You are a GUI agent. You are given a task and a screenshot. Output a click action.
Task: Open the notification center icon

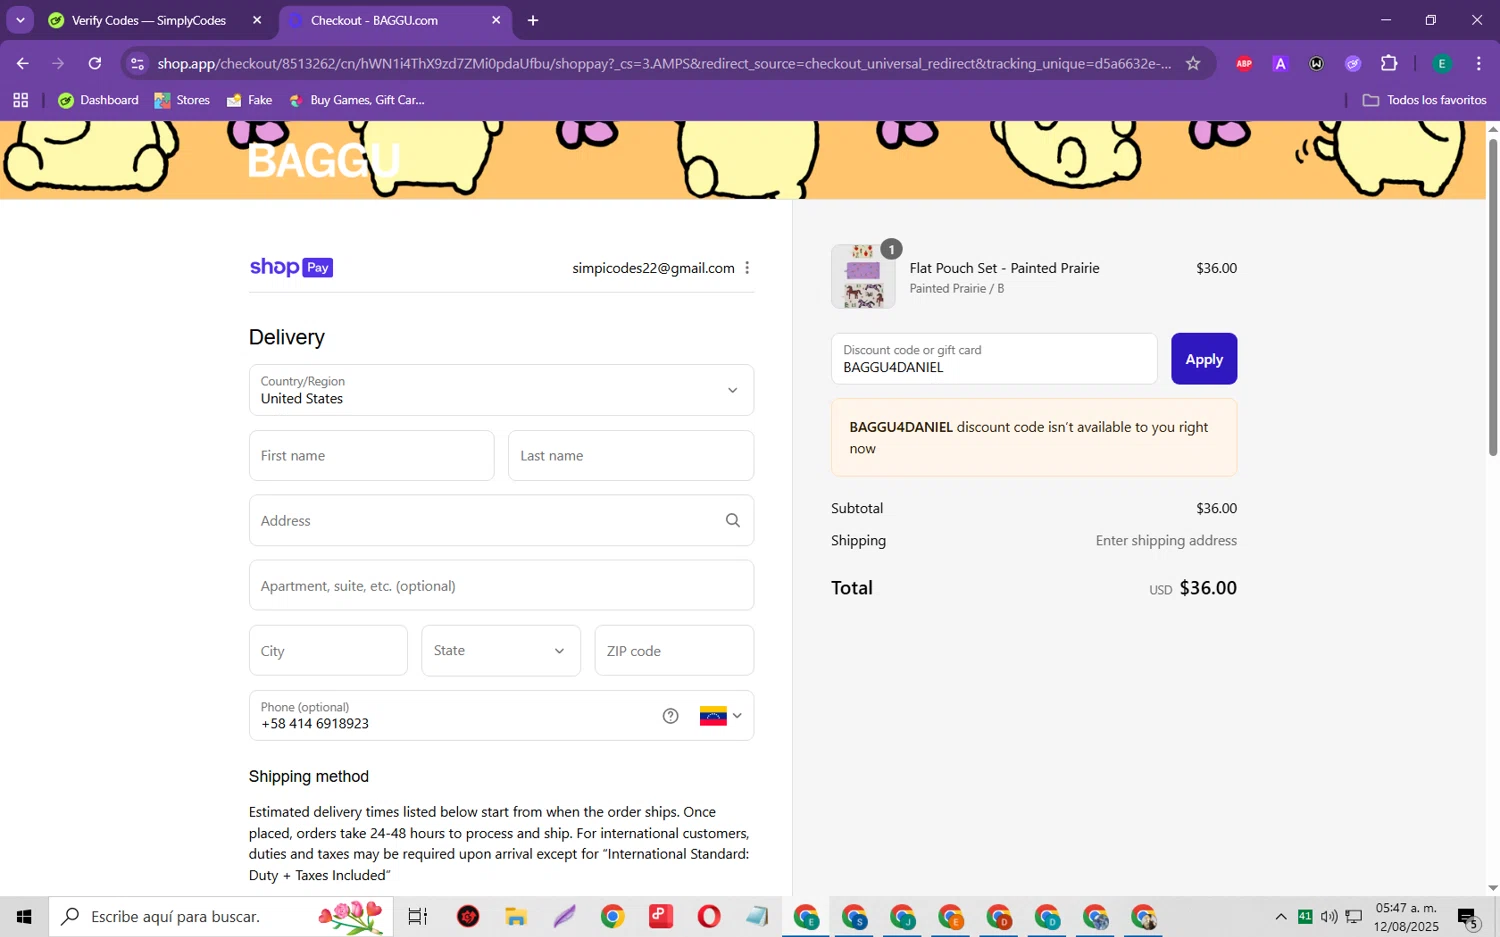pyautogui.click(x=1468, y=917)
